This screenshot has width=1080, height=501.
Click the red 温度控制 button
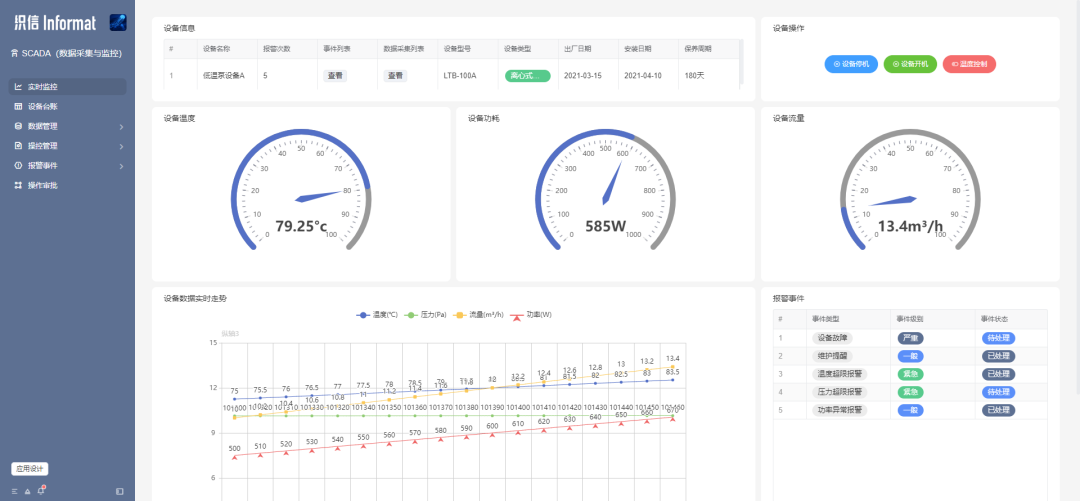[x=969, y=64]
